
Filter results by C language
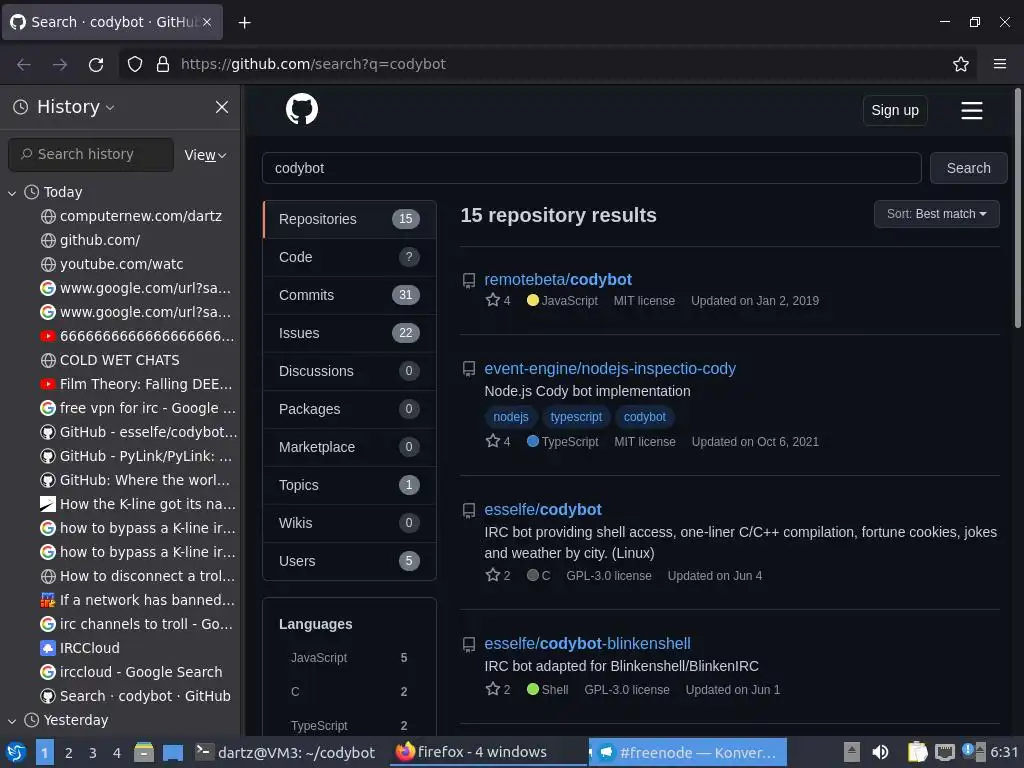(349, 692)
